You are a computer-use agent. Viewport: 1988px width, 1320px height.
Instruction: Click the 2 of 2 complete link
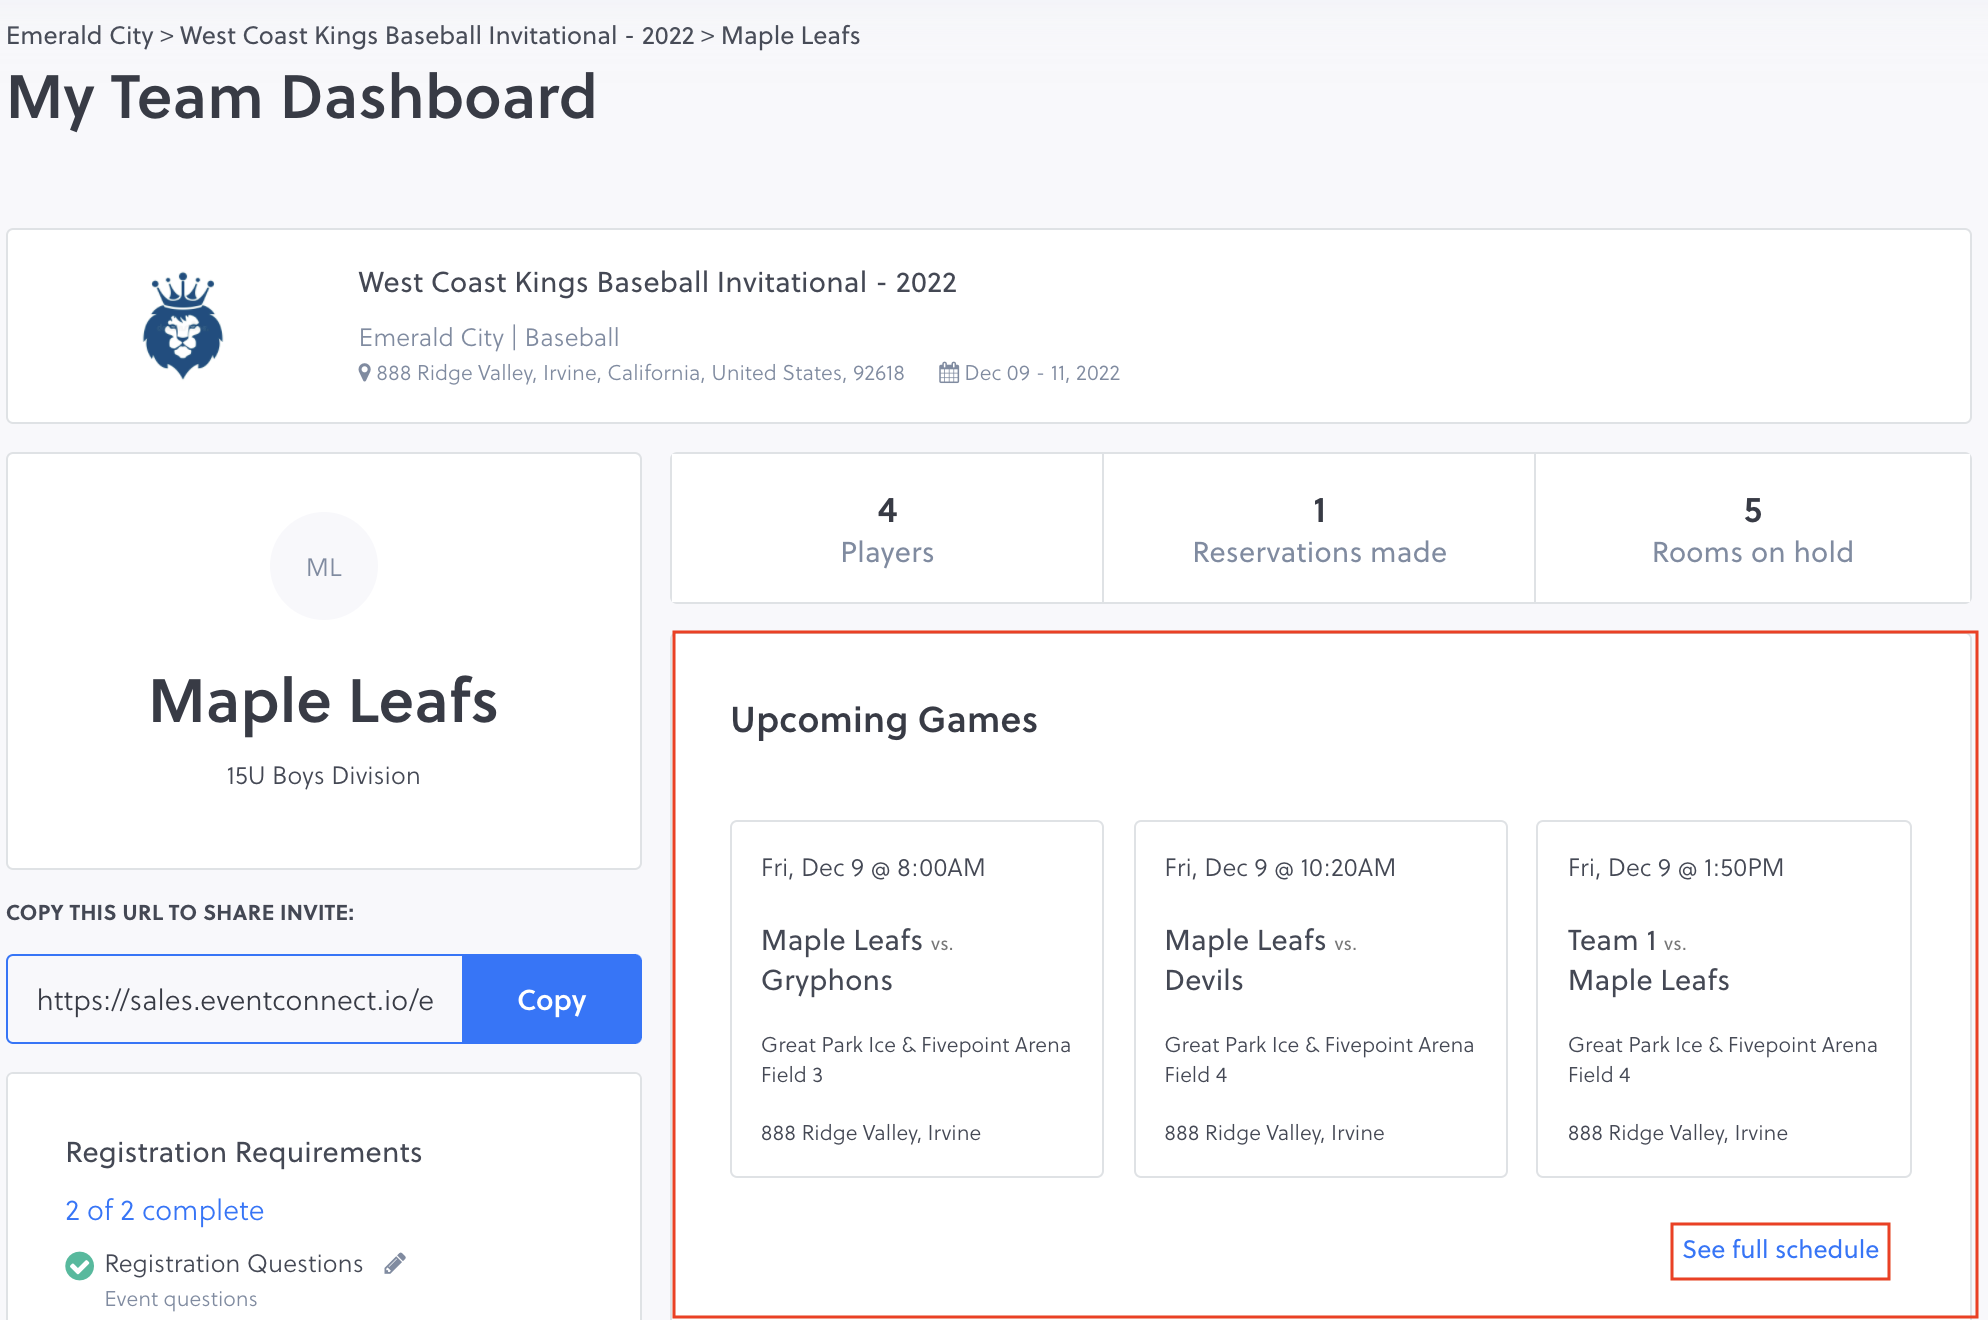[x=165, y=1210]
